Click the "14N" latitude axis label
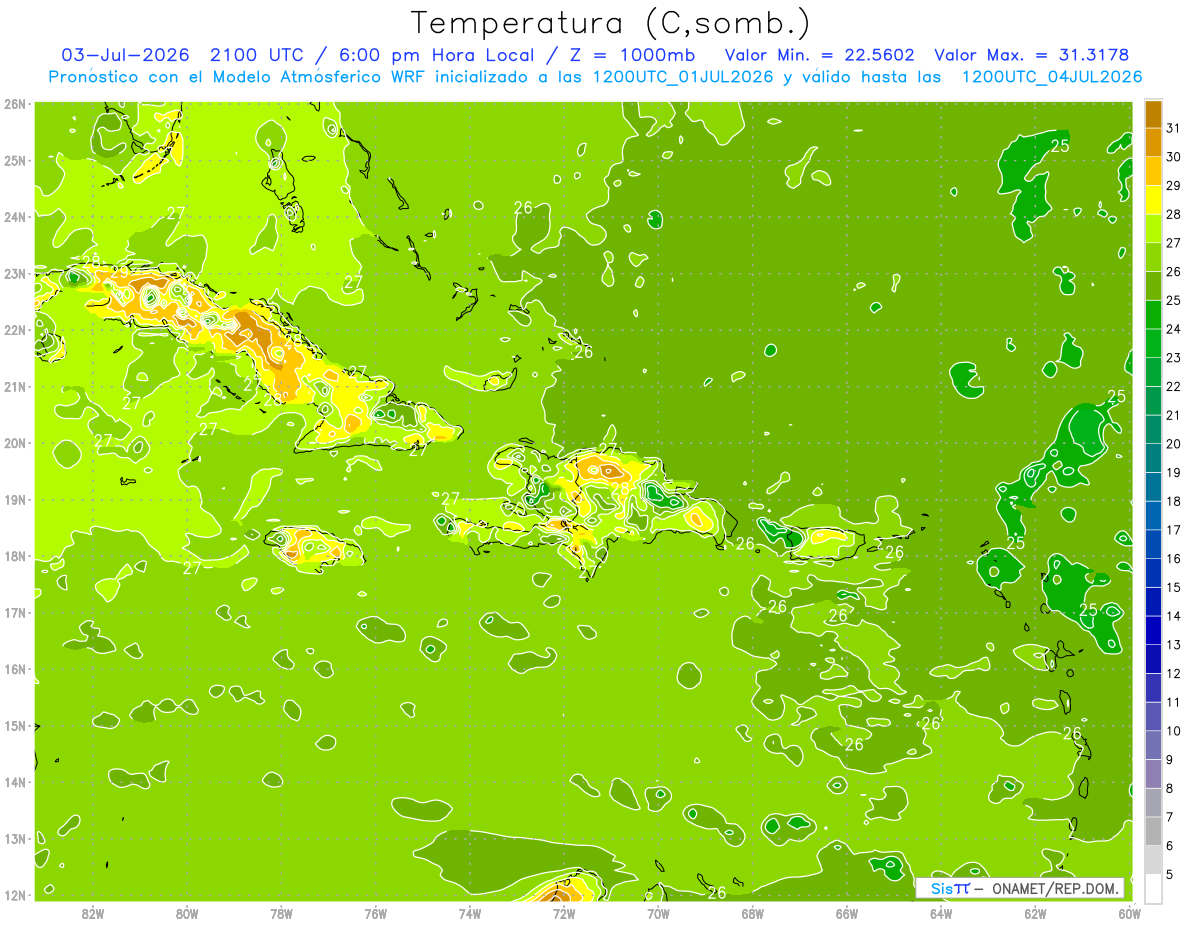 pos(15,782)
